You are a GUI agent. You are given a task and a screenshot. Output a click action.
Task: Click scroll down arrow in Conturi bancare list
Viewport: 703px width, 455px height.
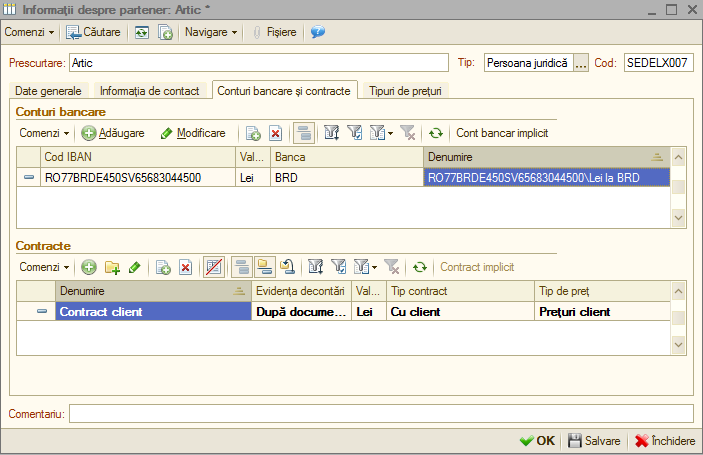pyautogui.click(x=678, y=218)
